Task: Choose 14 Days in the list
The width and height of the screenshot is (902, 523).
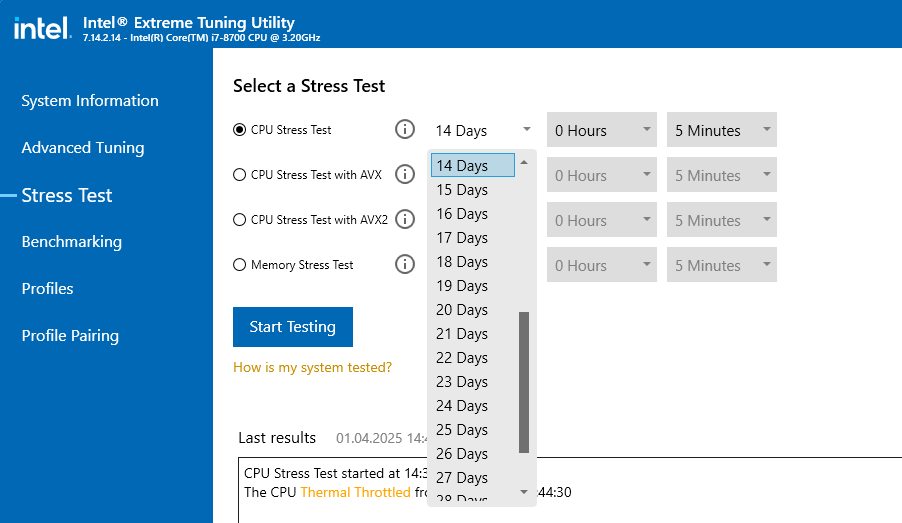Action: coord(473,165)
